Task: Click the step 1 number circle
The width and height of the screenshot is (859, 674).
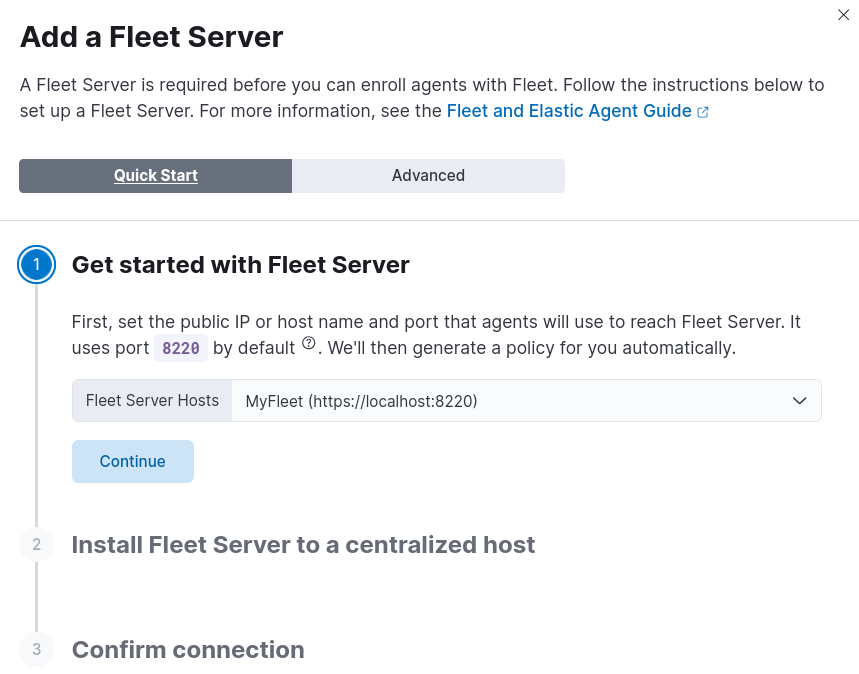Action: click(x=37, y=265)
